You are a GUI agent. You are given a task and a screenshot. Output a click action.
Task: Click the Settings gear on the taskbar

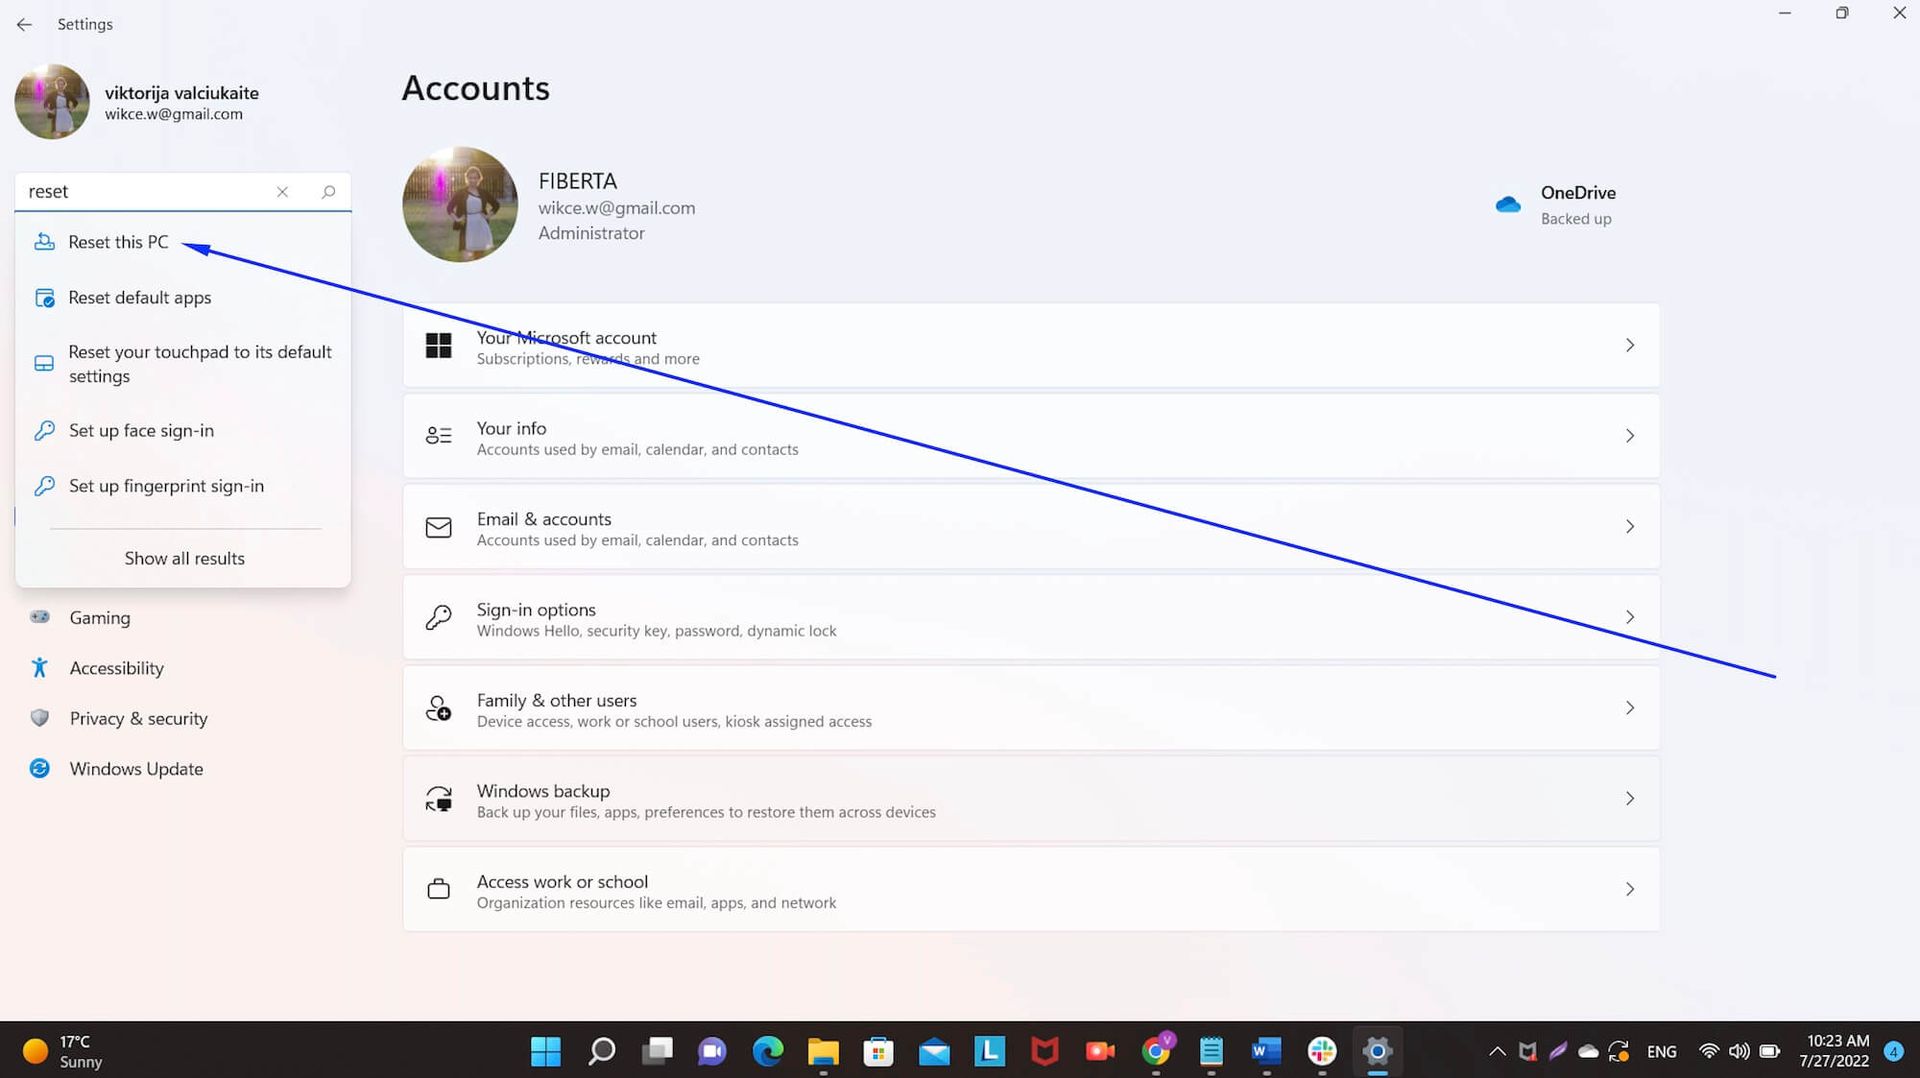[x=1377, y=1051]
